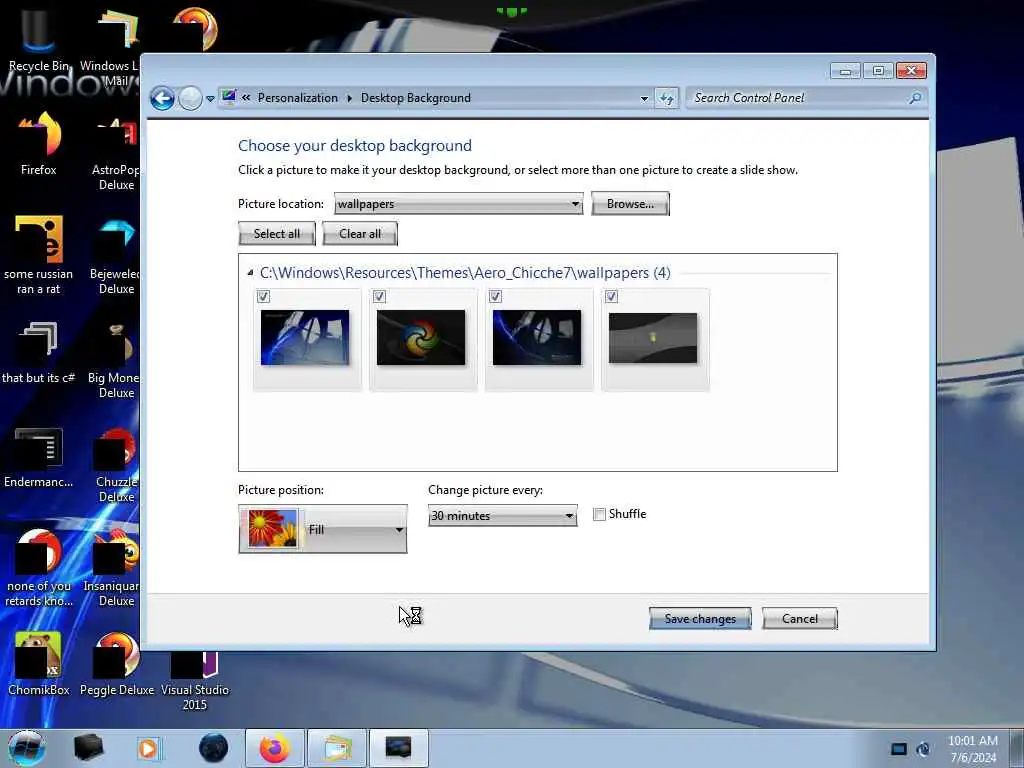Collapse the wallpapers folder group
Image resolution: width=1024 pixels, height=768 pixels.
(x=250, y=273)
